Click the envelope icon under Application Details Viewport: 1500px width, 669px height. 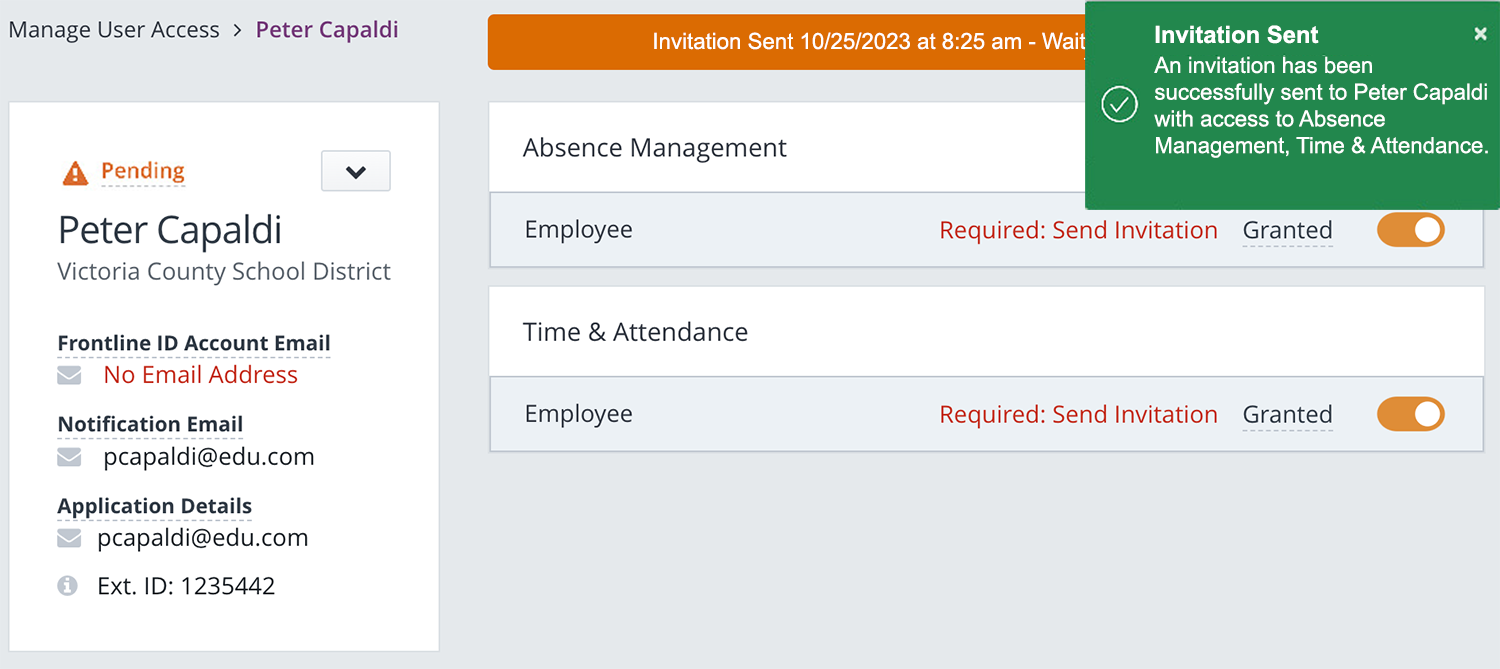(x=69, y=538)
